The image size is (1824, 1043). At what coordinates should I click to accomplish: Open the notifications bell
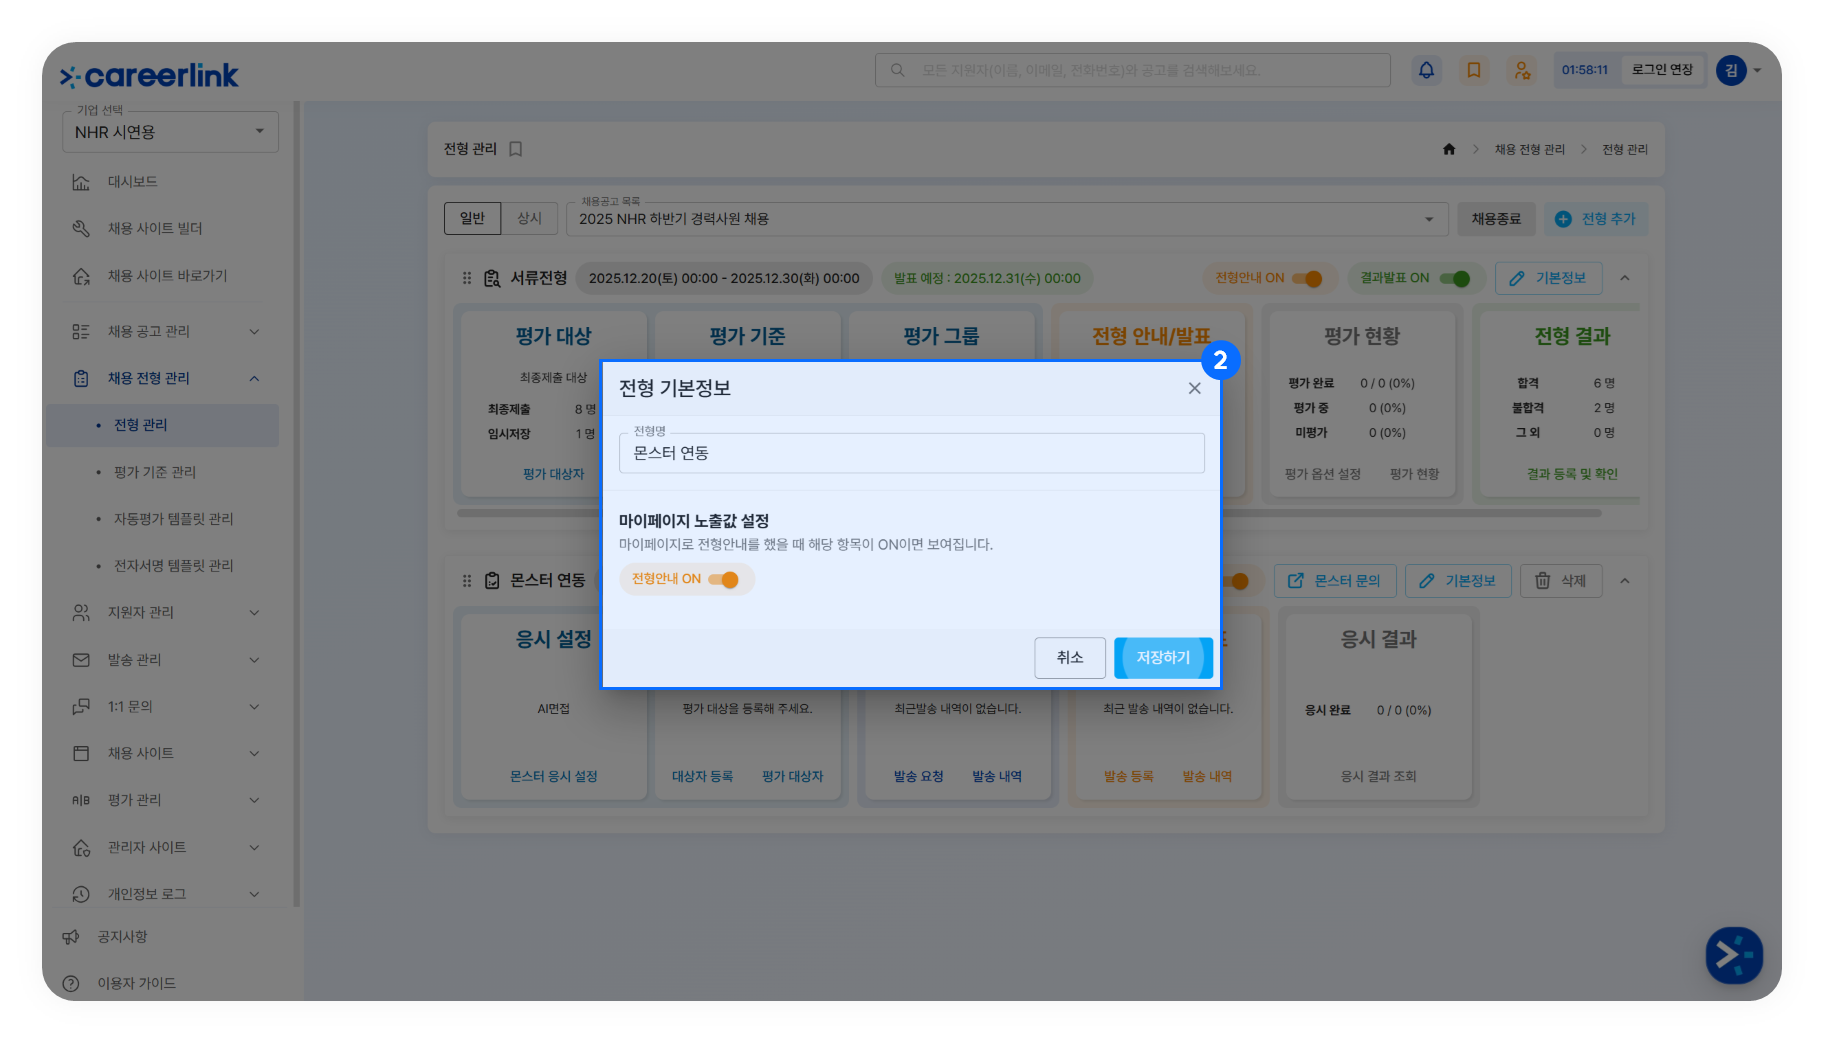click(1426, 70)
